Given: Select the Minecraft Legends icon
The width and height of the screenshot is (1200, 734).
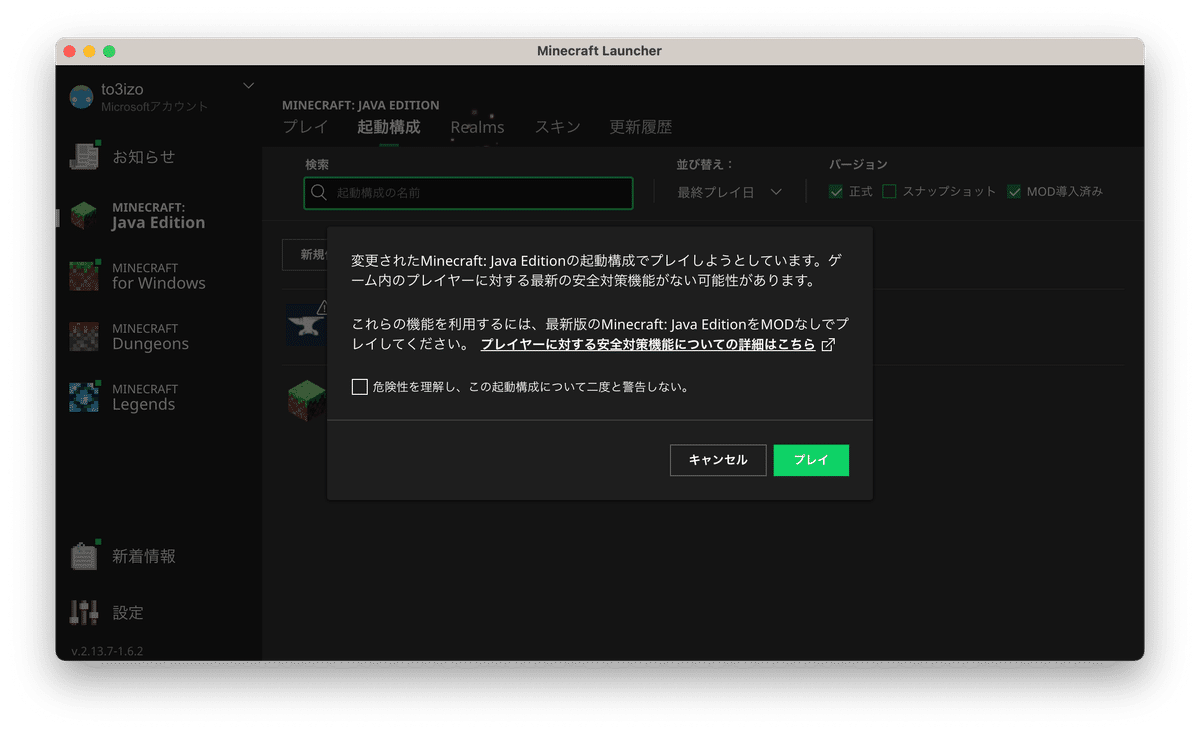Looking at the screenshot, I should click(84, 397).
